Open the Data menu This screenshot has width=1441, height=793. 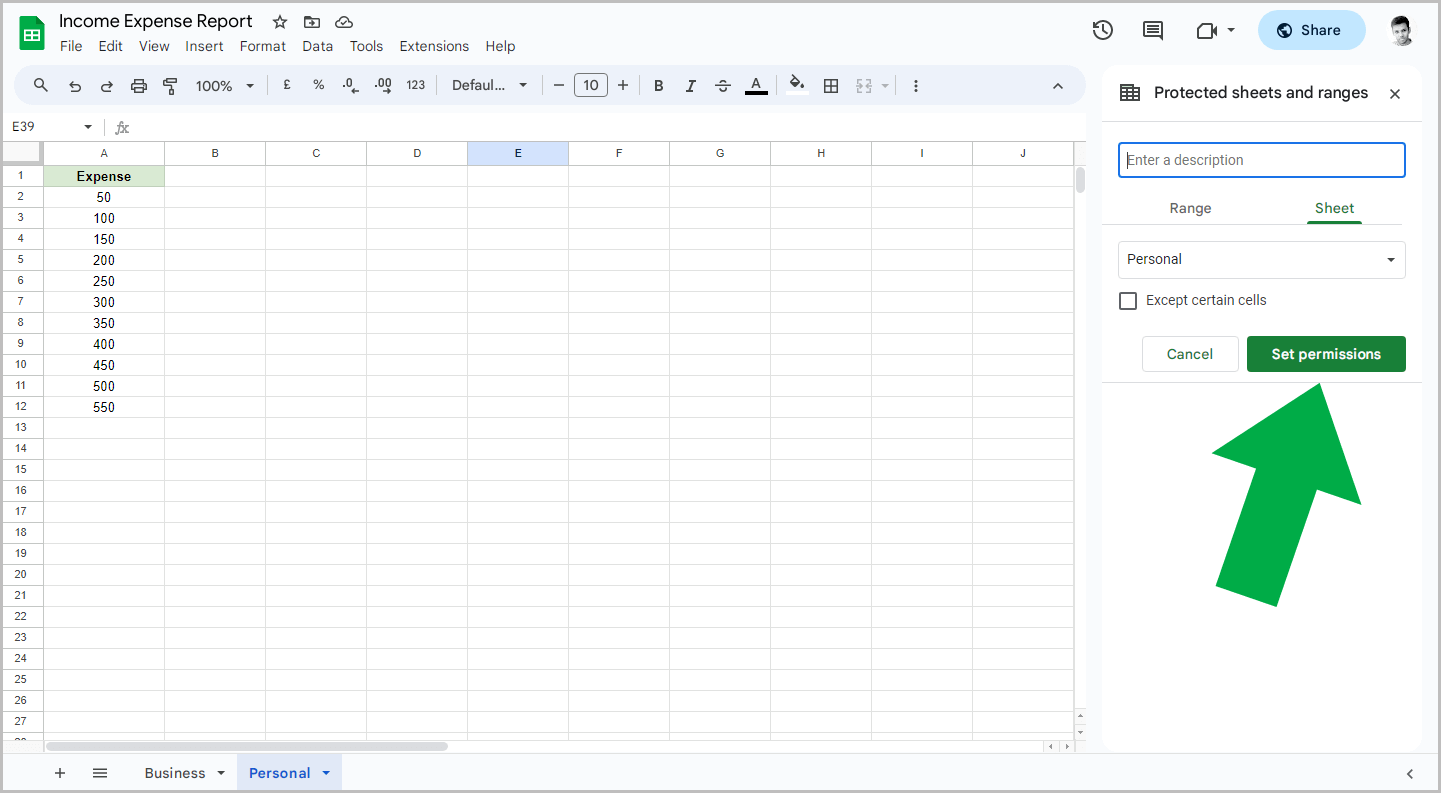(x=317, y=46)
